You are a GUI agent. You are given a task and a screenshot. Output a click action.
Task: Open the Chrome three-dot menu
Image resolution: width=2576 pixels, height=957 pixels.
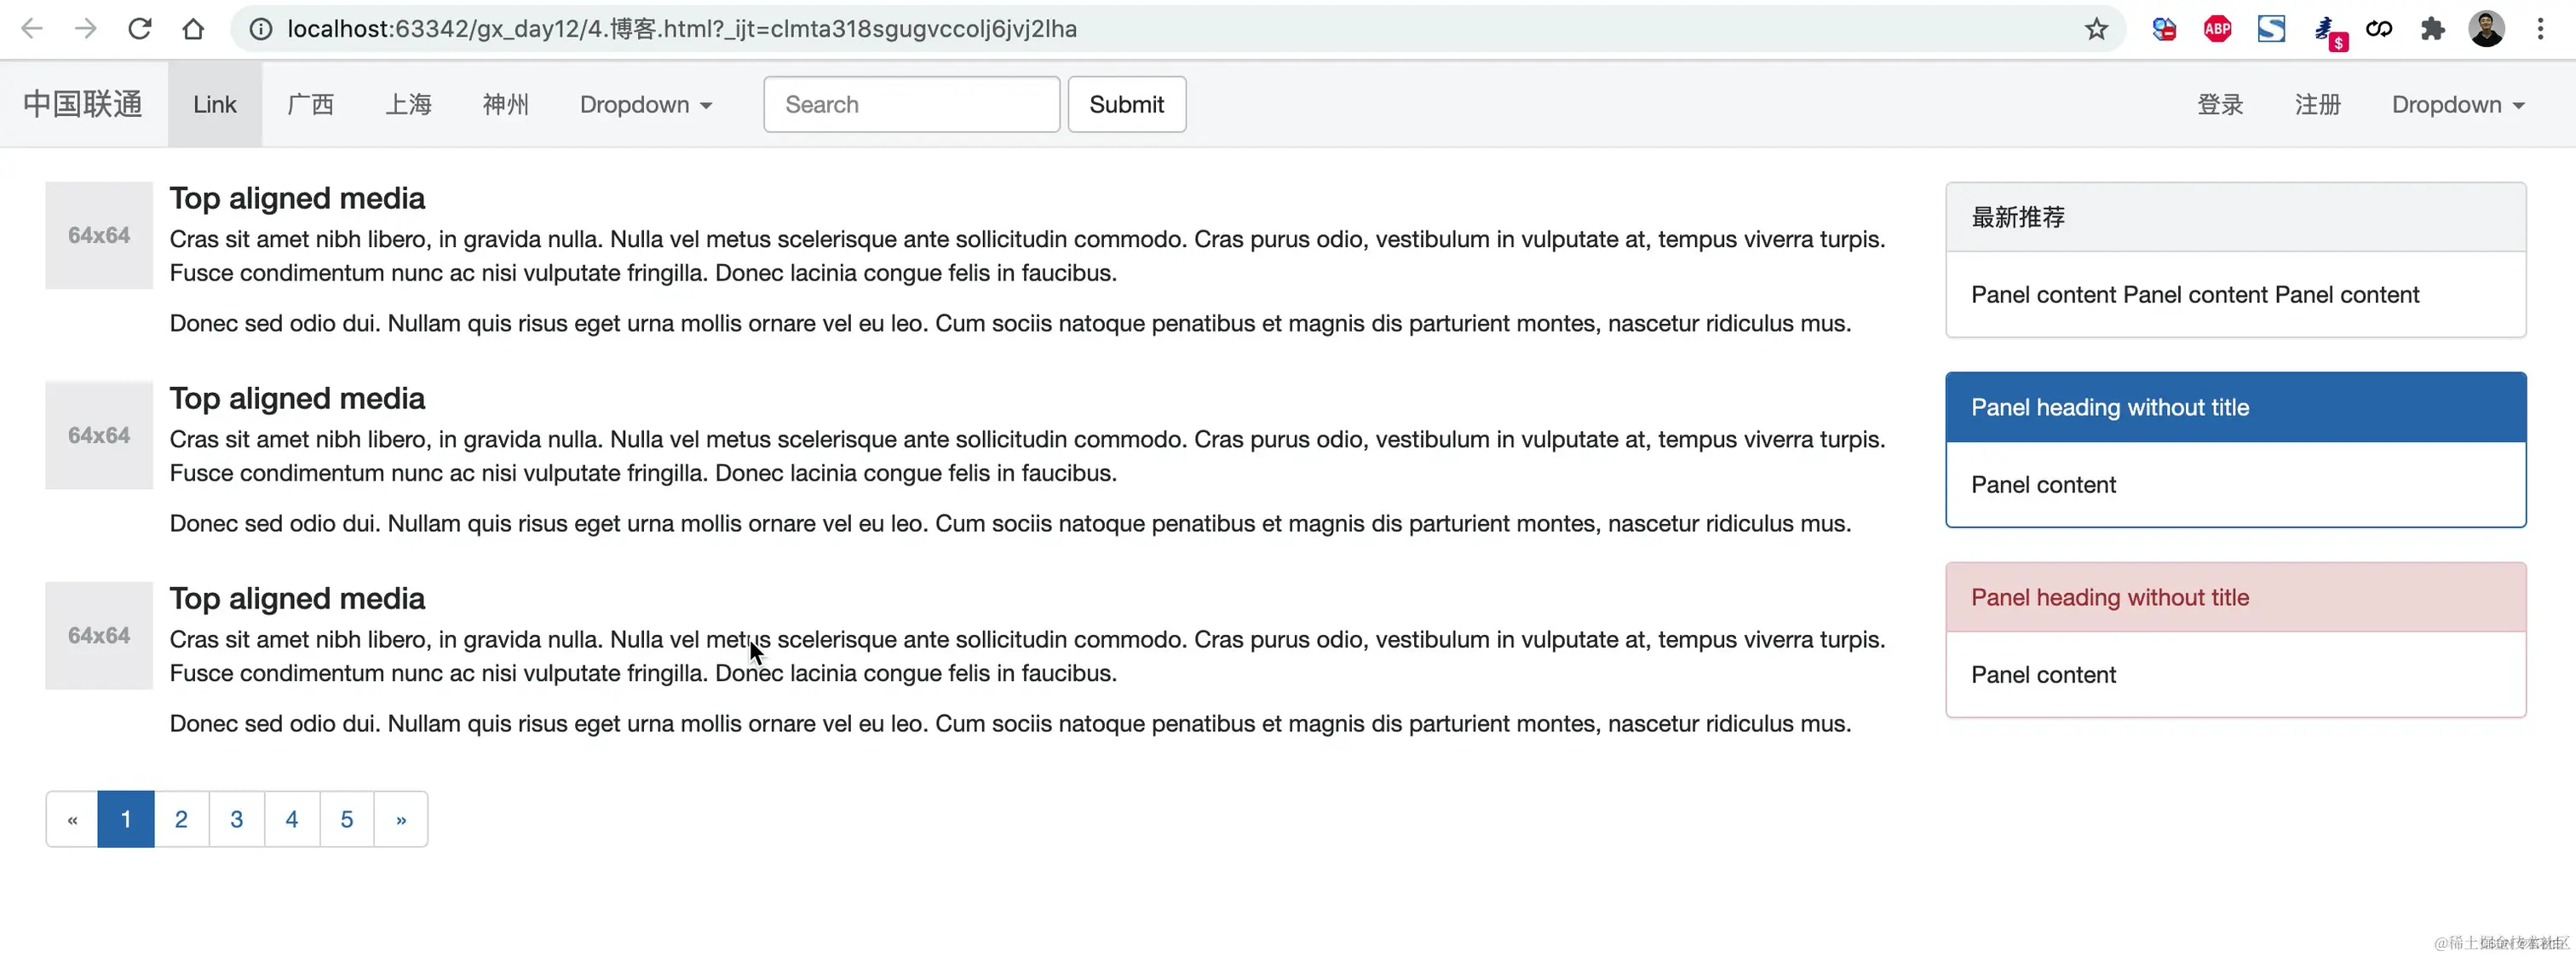click(2540, 29)
